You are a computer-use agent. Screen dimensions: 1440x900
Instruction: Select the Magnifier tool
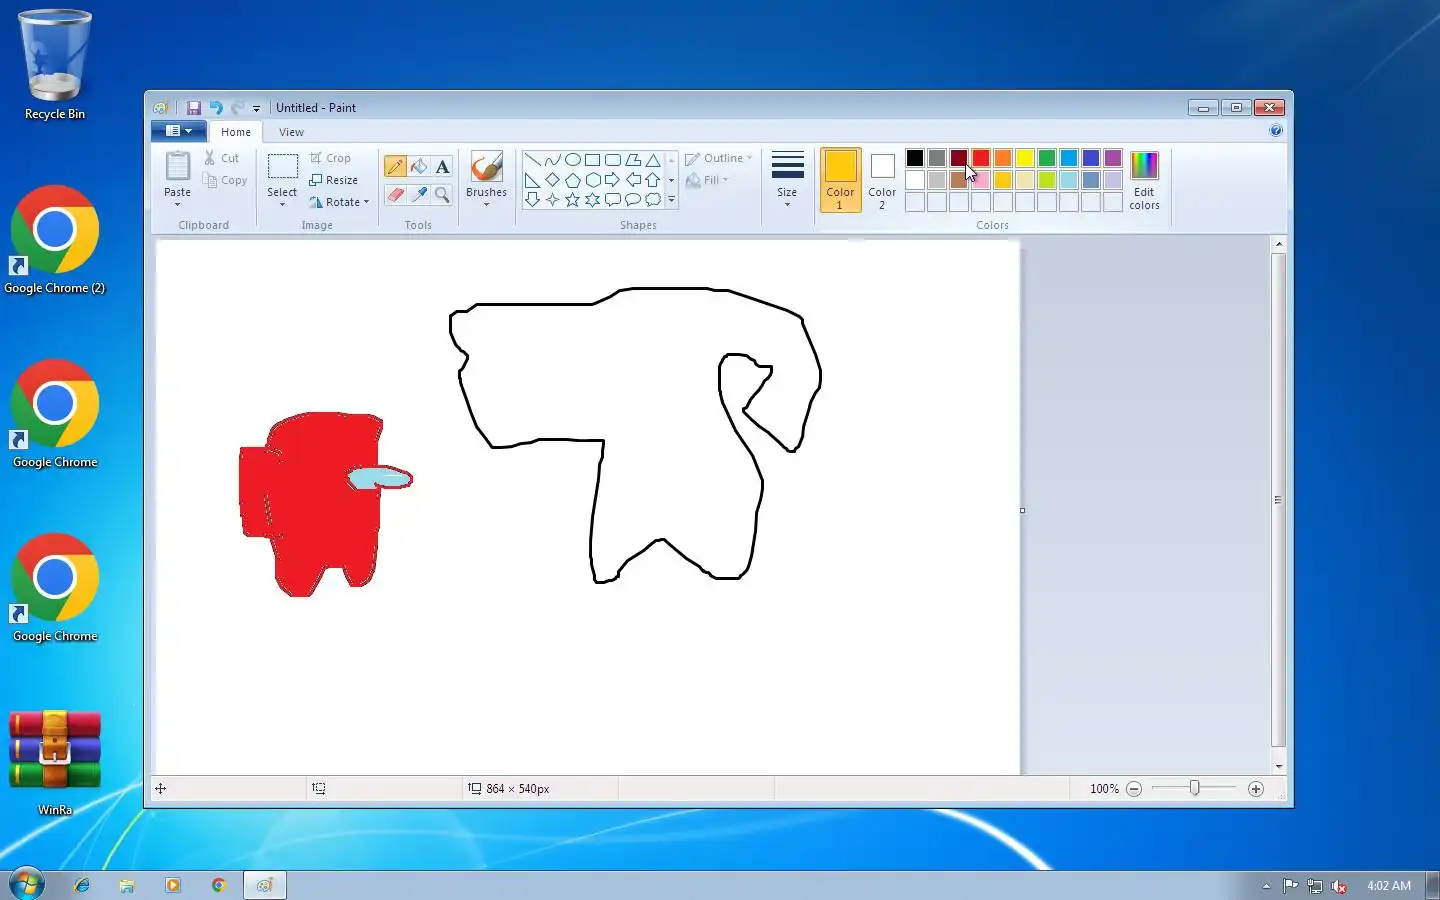[x=442, y=195]
